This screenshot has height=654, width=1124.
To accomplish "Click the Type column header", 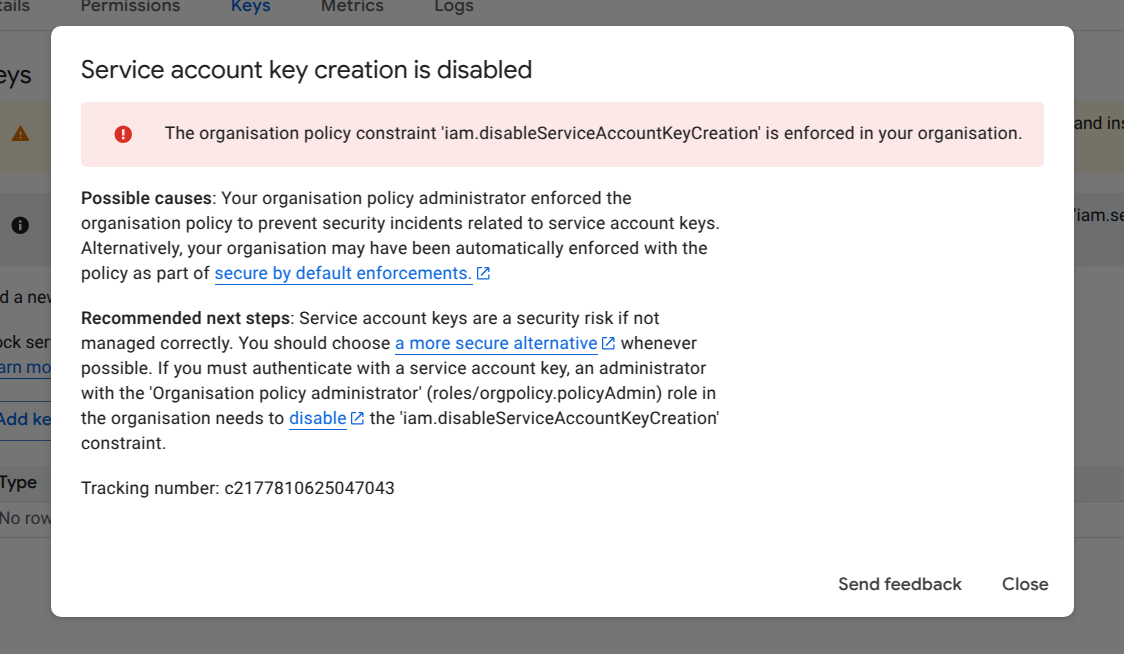I will (x=18, y=482).
